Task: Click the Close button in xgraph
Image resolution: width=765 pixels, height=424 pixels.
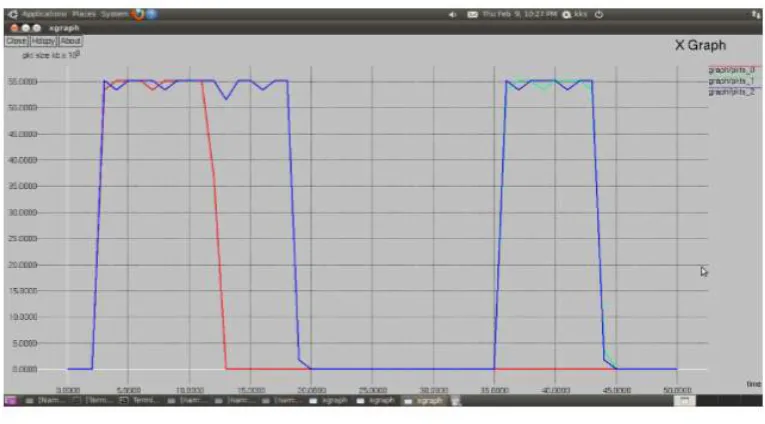Action: [17, 41]
